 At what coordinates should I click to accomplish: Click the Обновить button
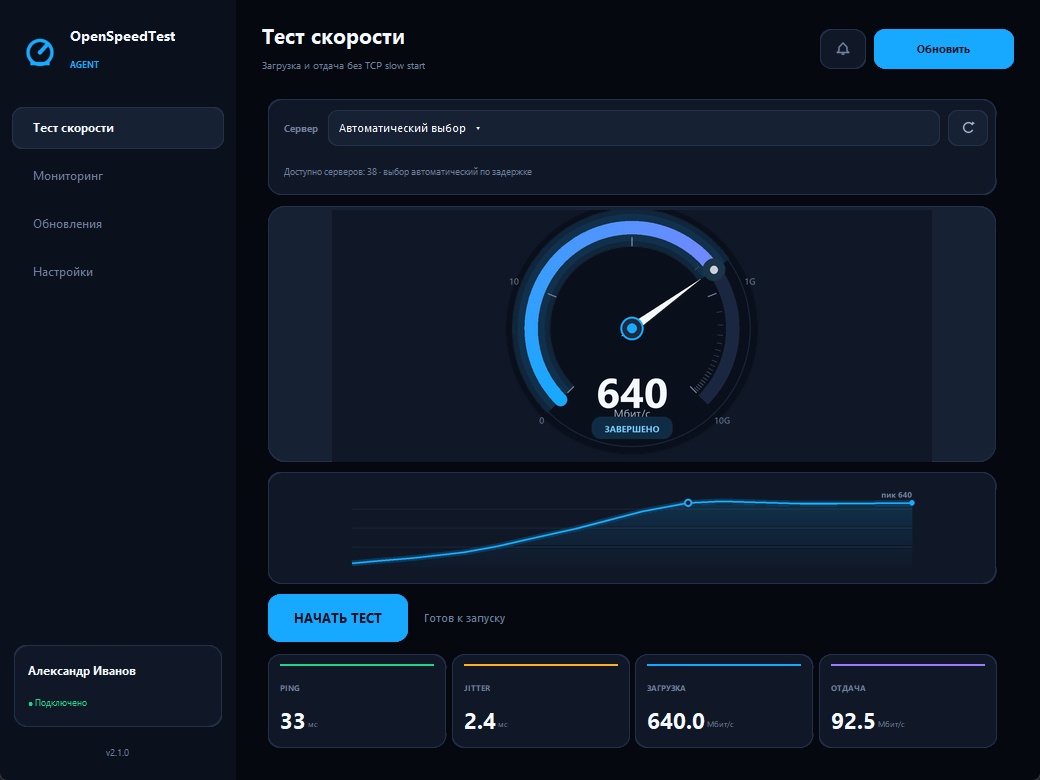[x=943, y=49]
